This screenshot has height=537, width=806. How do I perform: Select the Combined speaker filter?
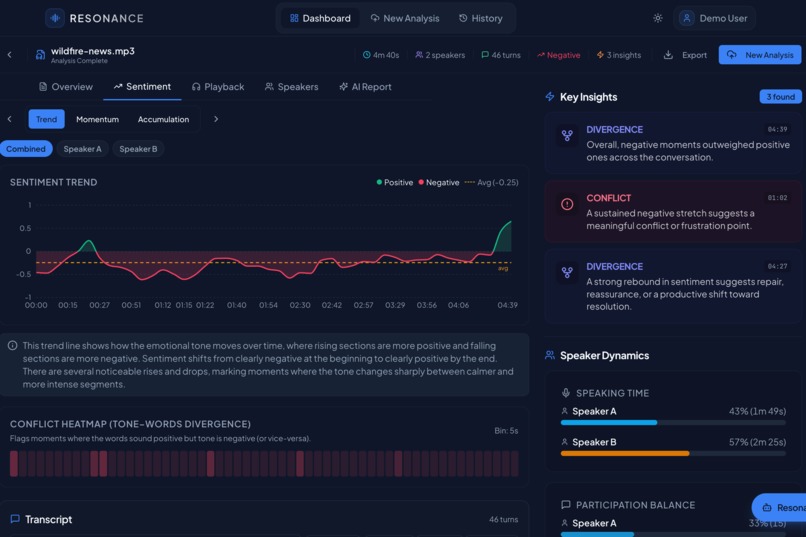[26, 149]
